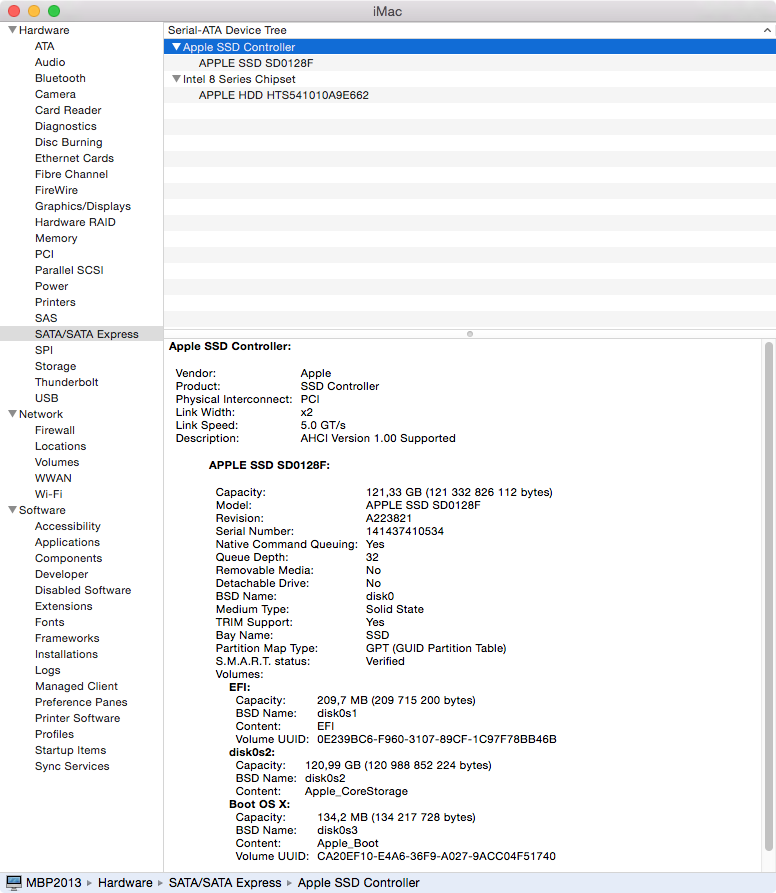
Task: Click Hardware in the bottom path bar
Action: point(125,882)
